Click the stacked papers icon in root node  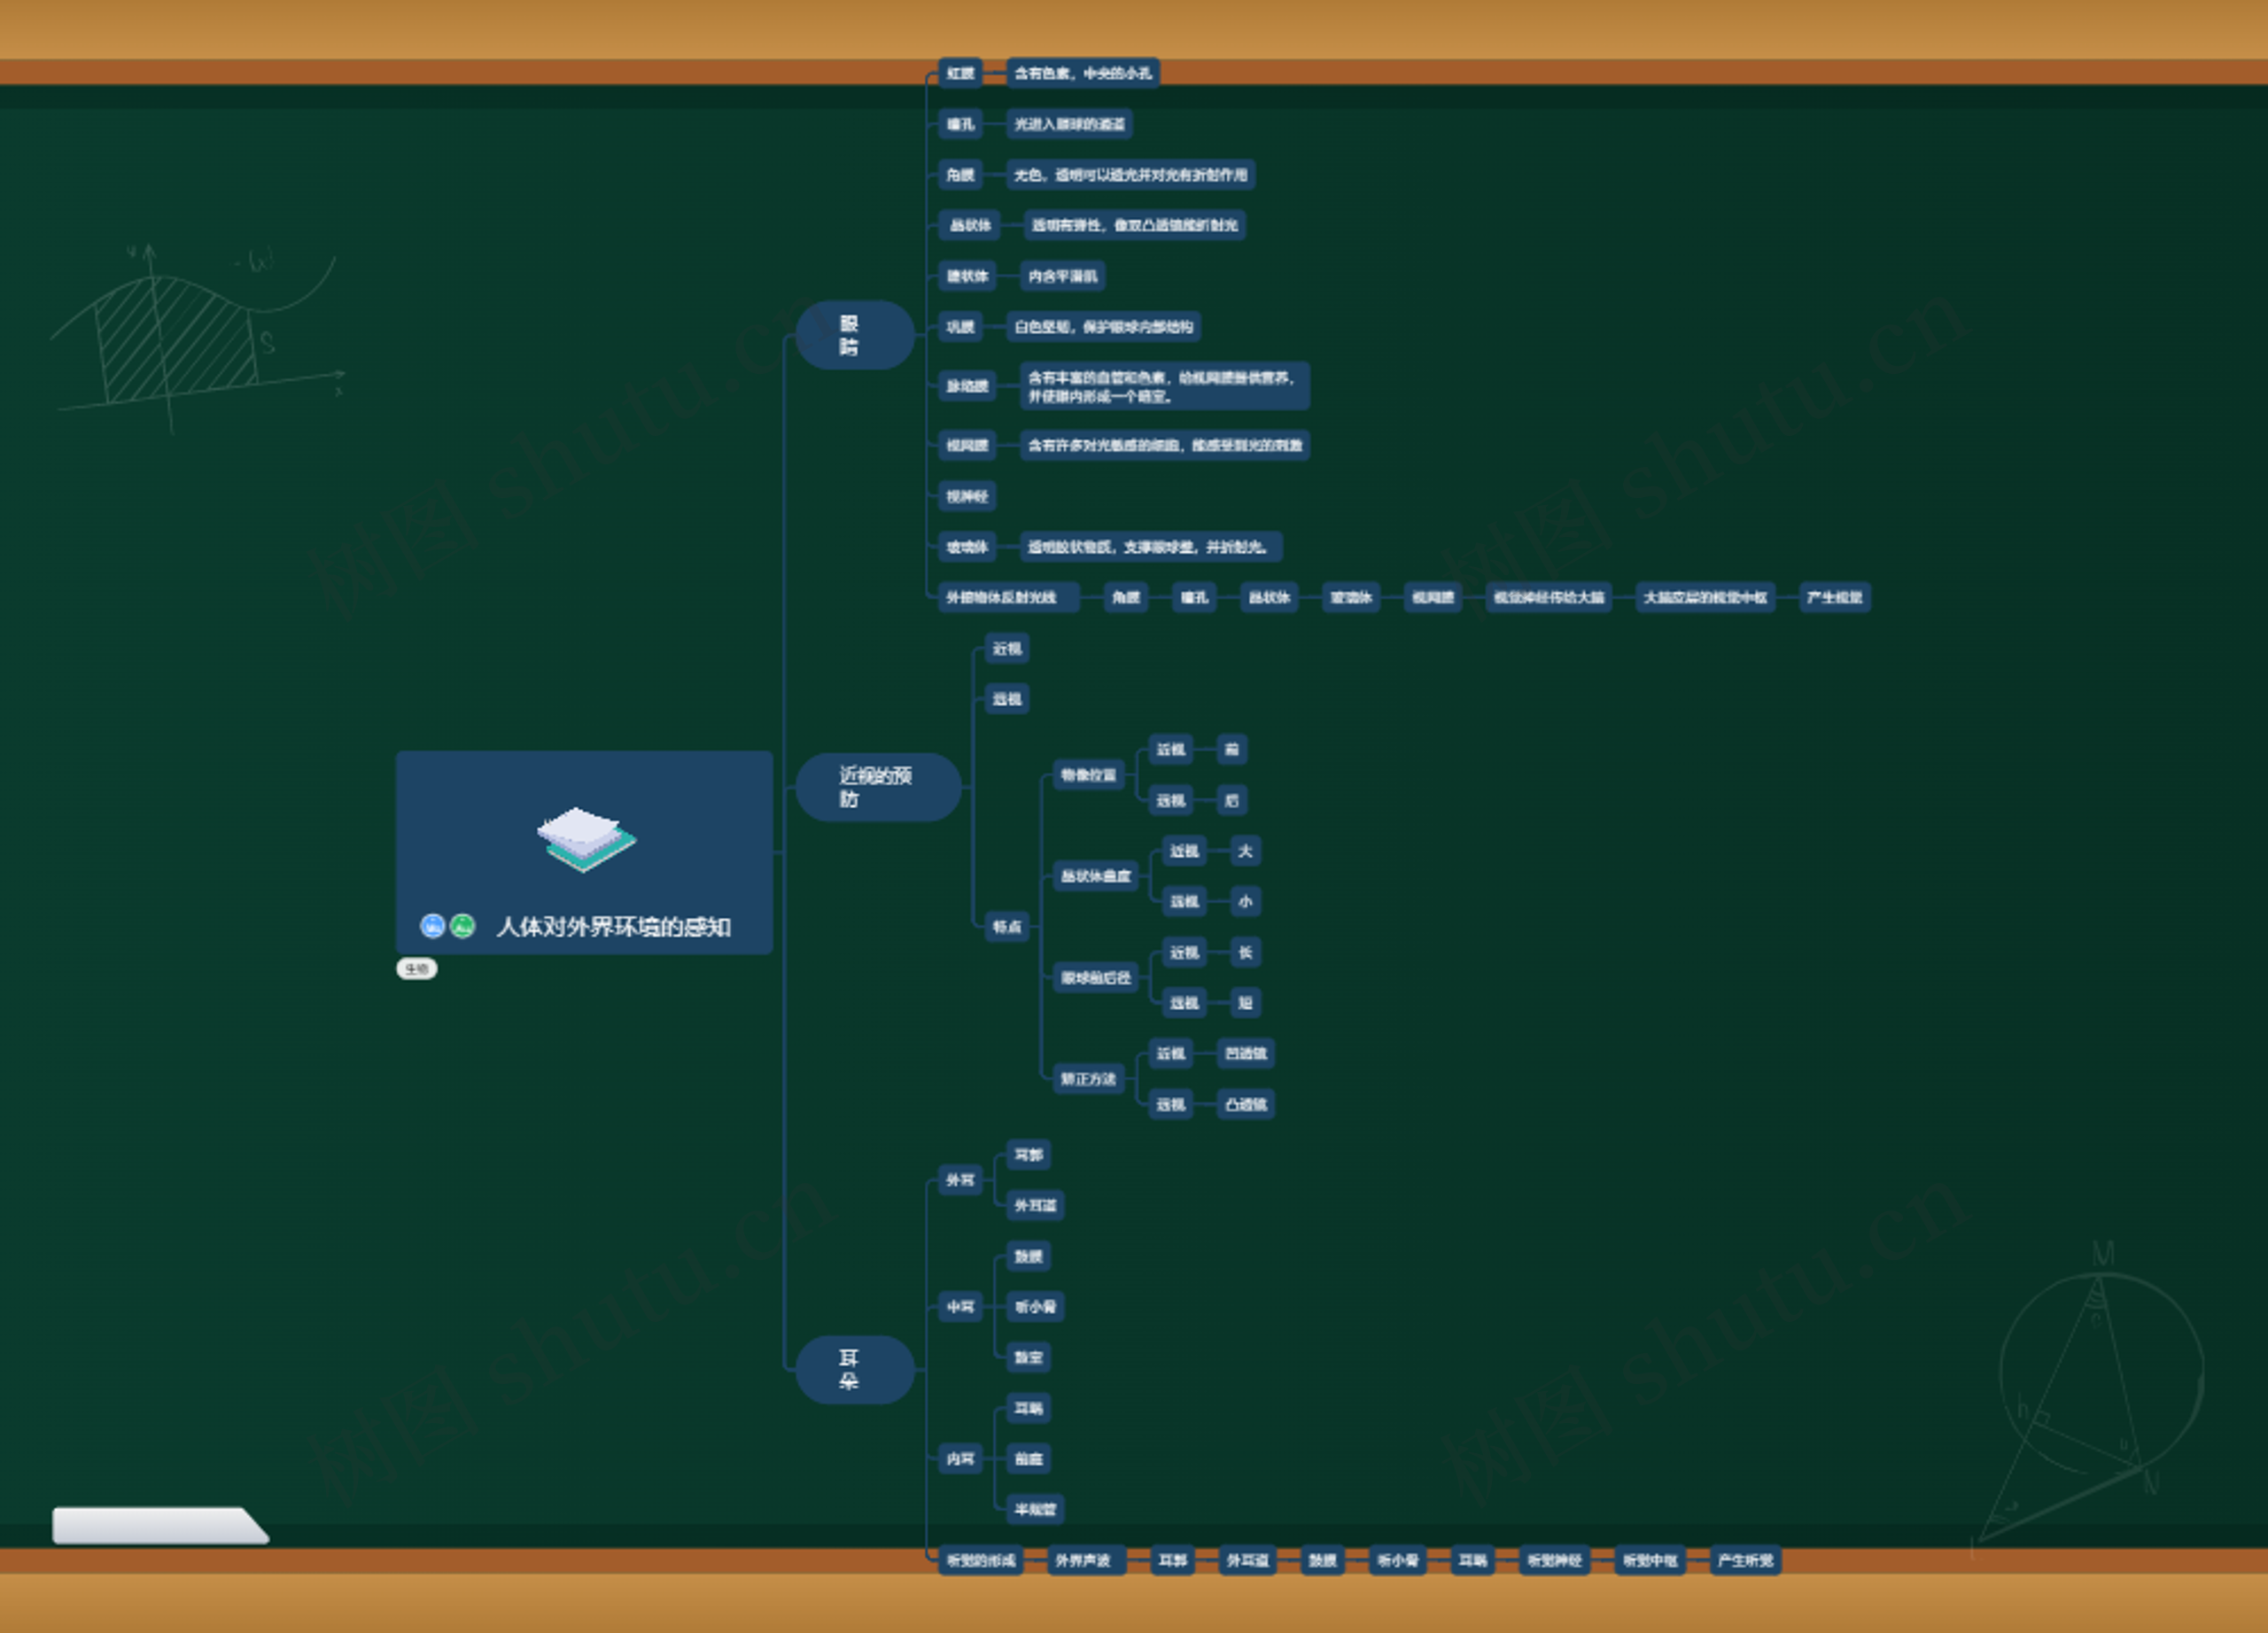point(586,839)
